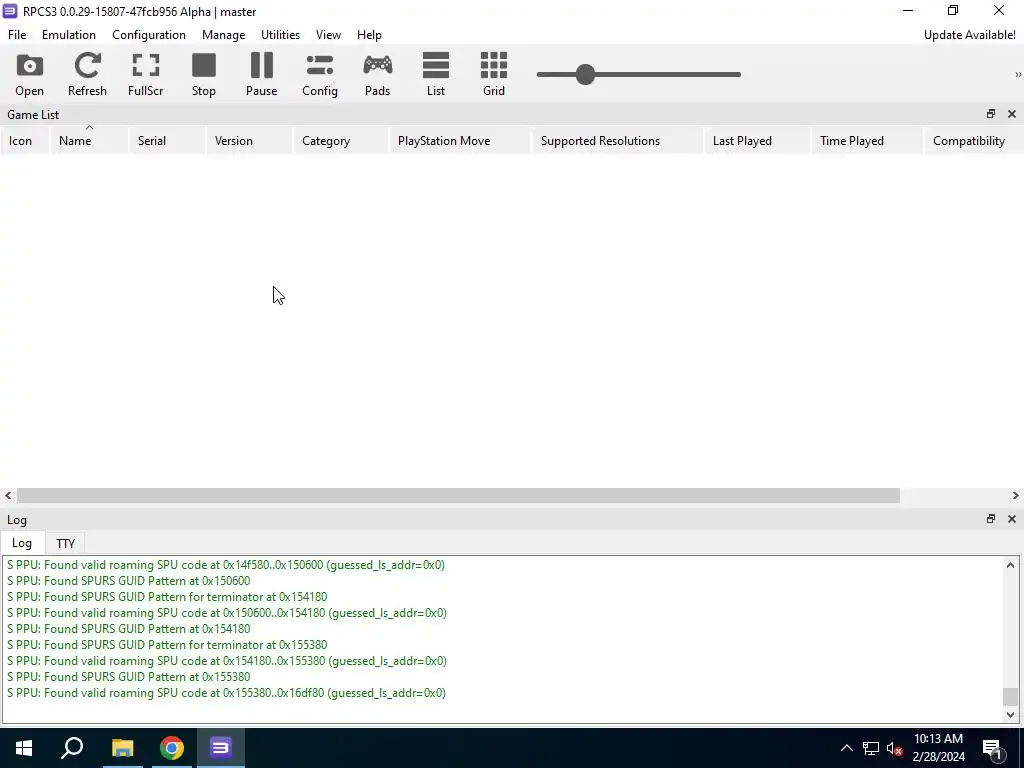Open the File menu
The image size is (1024, 768).
(x=17, y=35)
